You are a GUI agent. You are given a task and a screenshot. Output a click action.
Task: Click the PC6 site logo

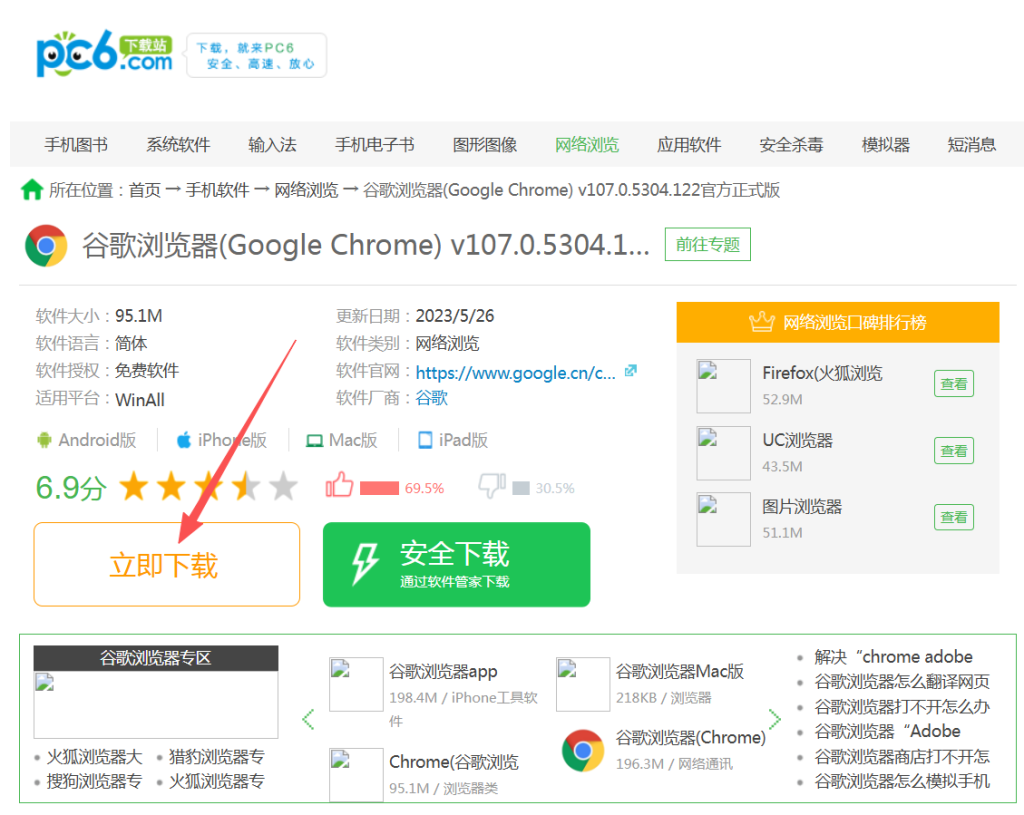(x=104, y=56)
